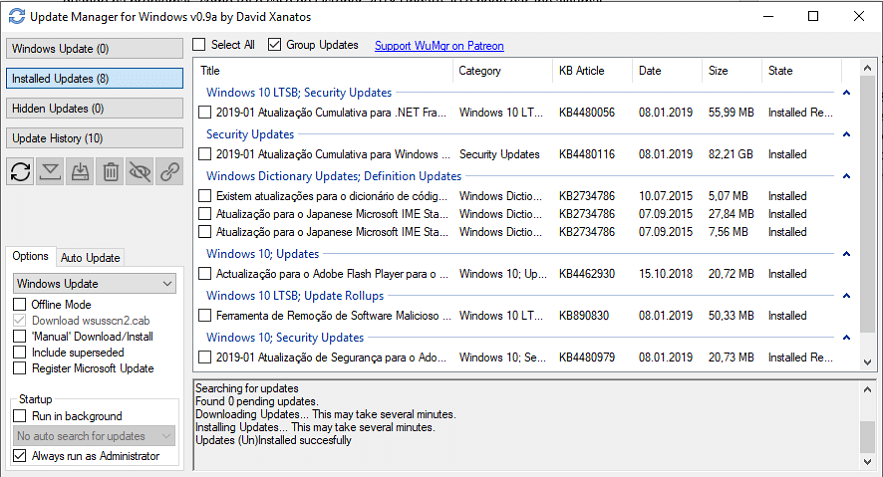Image resolution: width=883 pixels, height=477 pixels.
Task: Open the Update History (10) list
Action: coord(95,138)
